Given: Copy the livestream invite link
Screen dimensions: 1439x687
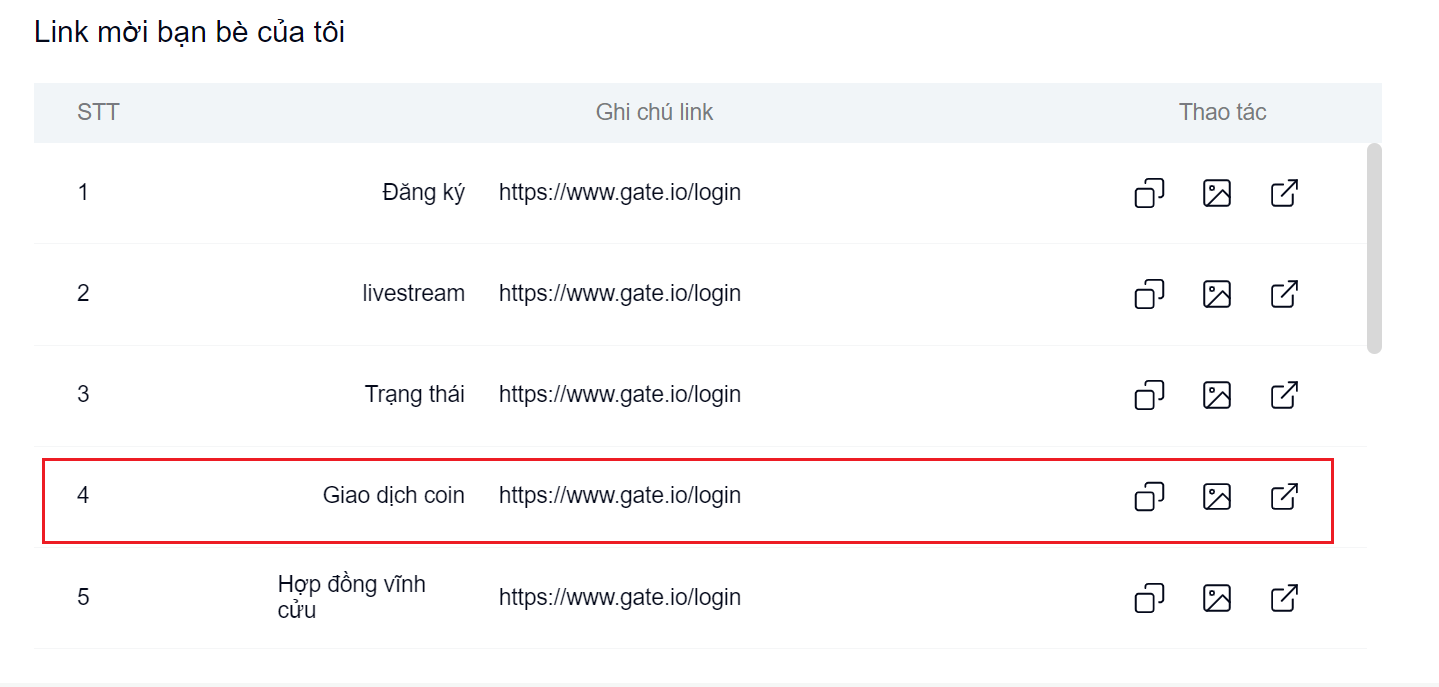Looking at the screenshot, I should tap(1149, 294).
